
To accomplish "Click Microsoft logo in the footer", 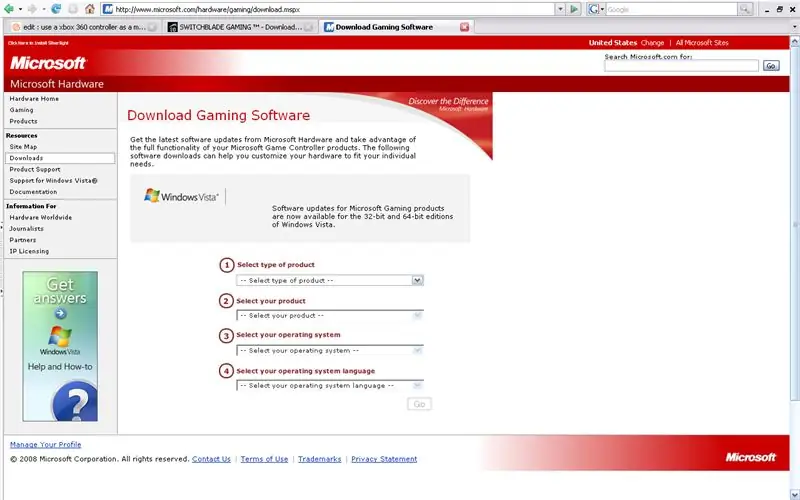I will pyautogui.click(x=751, y=457).
